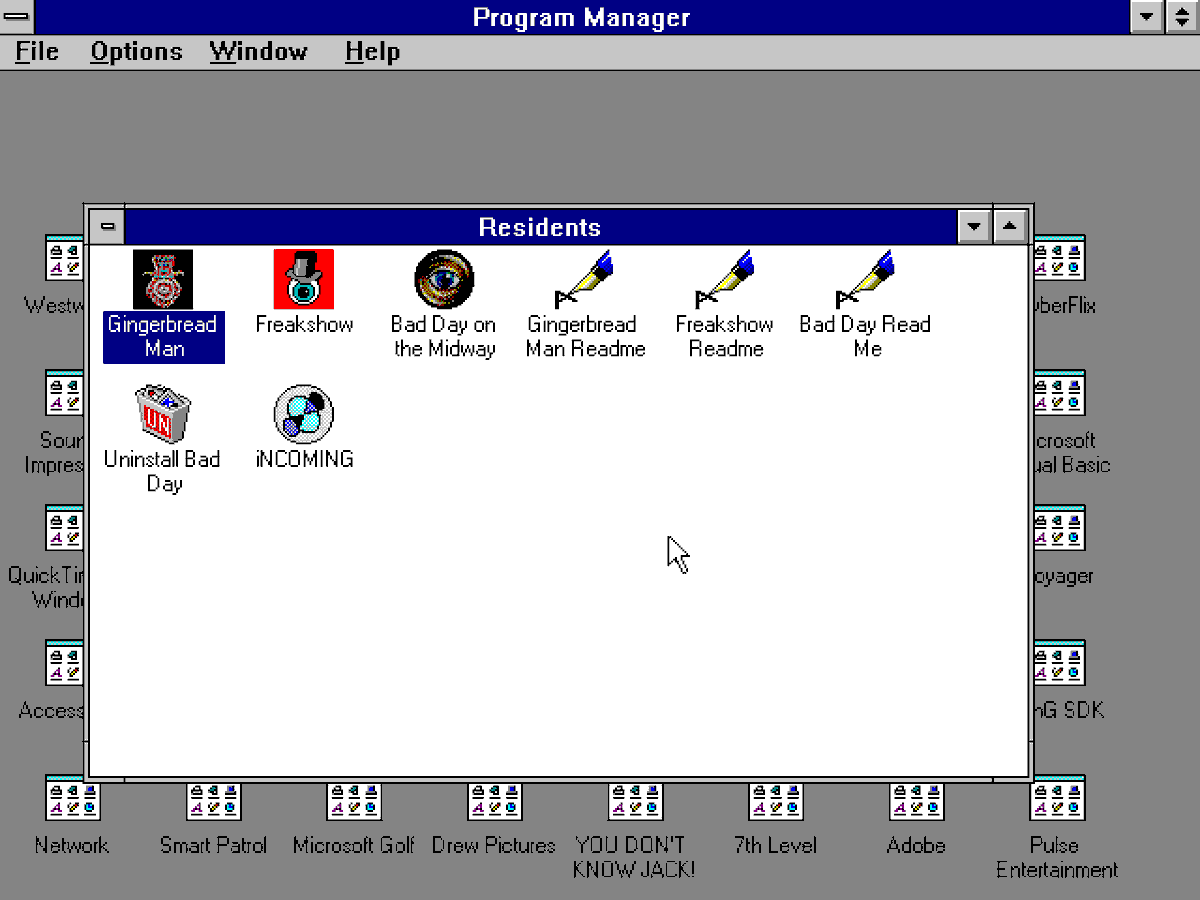Click the 'Microsoft Golf' group label

click(354, 845)
